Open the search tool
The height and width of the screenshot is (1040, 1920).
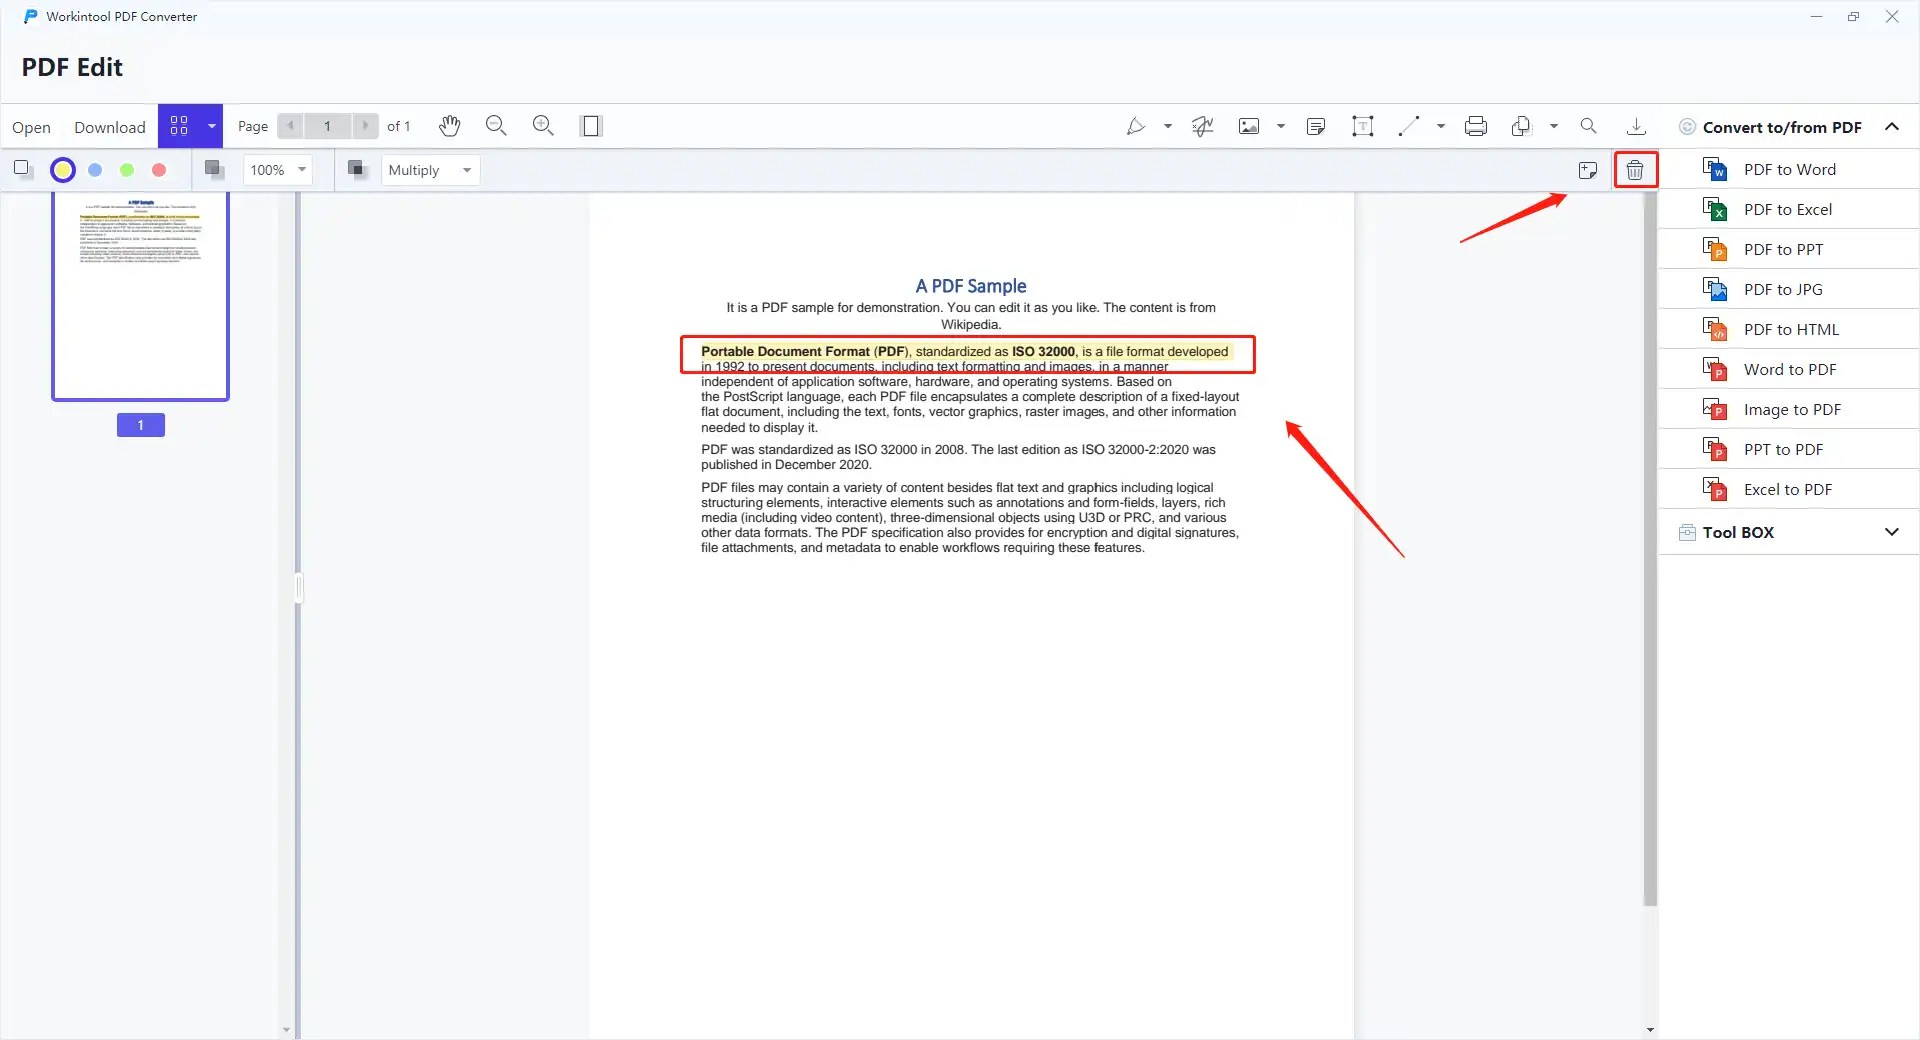(x=1588, y=126)
